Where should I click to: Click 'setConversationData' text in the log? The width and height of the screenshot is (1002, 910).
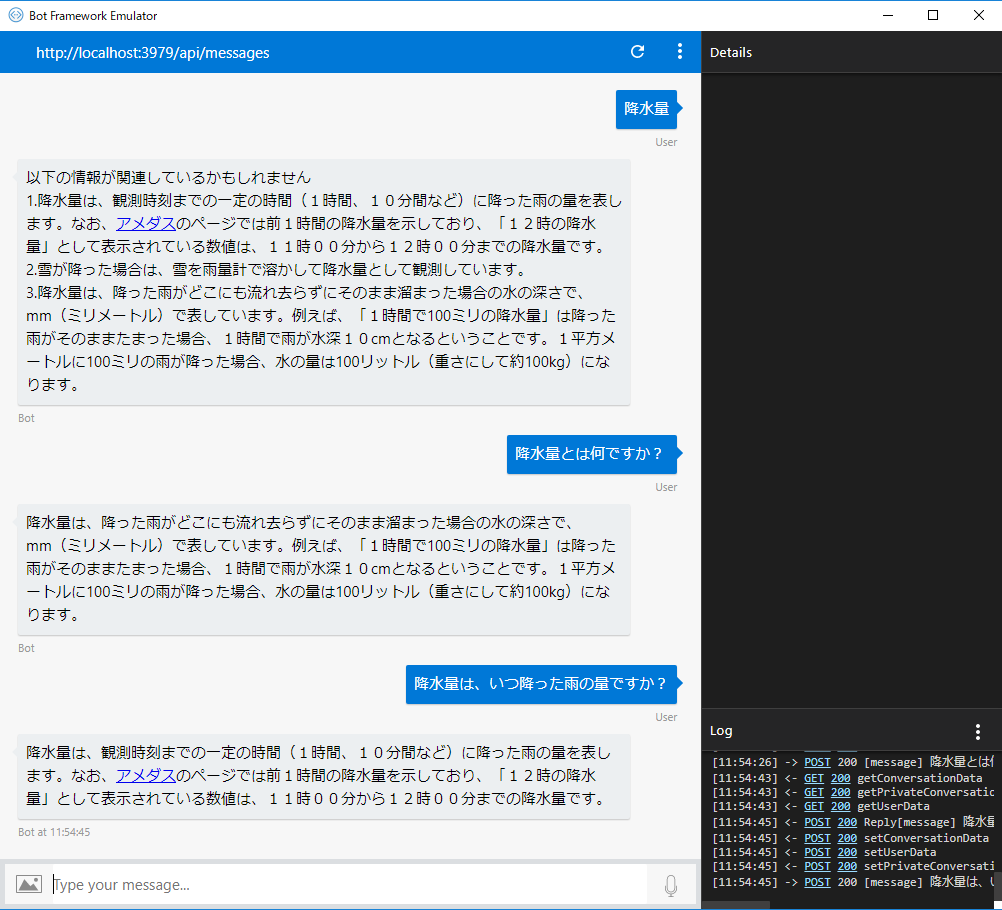coord(926,838)
